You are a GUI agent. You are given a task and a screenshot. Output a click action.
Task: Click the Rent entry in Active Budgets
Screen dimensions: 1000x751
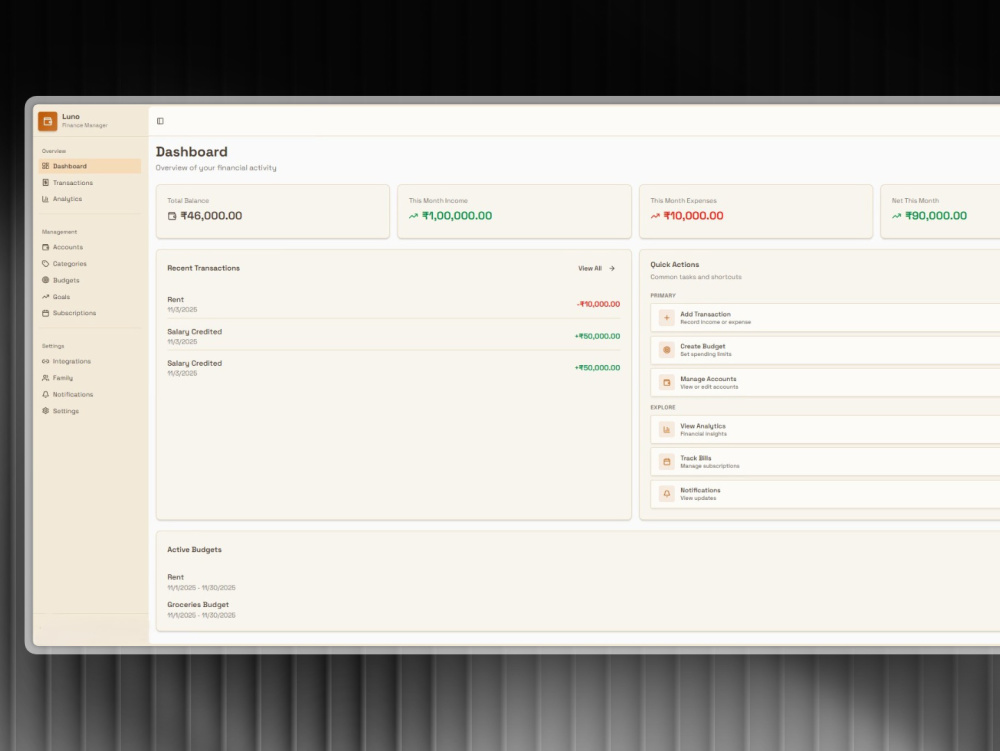click(175, 577)
